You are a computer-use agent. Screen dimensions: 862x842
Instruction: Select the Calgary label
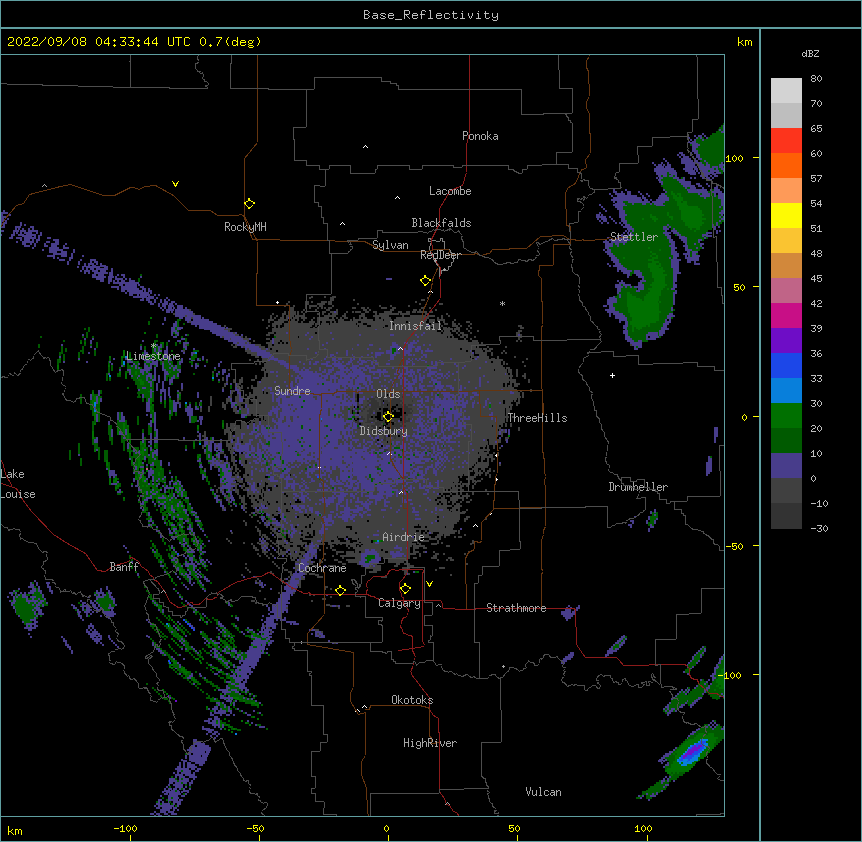(399, 603)
